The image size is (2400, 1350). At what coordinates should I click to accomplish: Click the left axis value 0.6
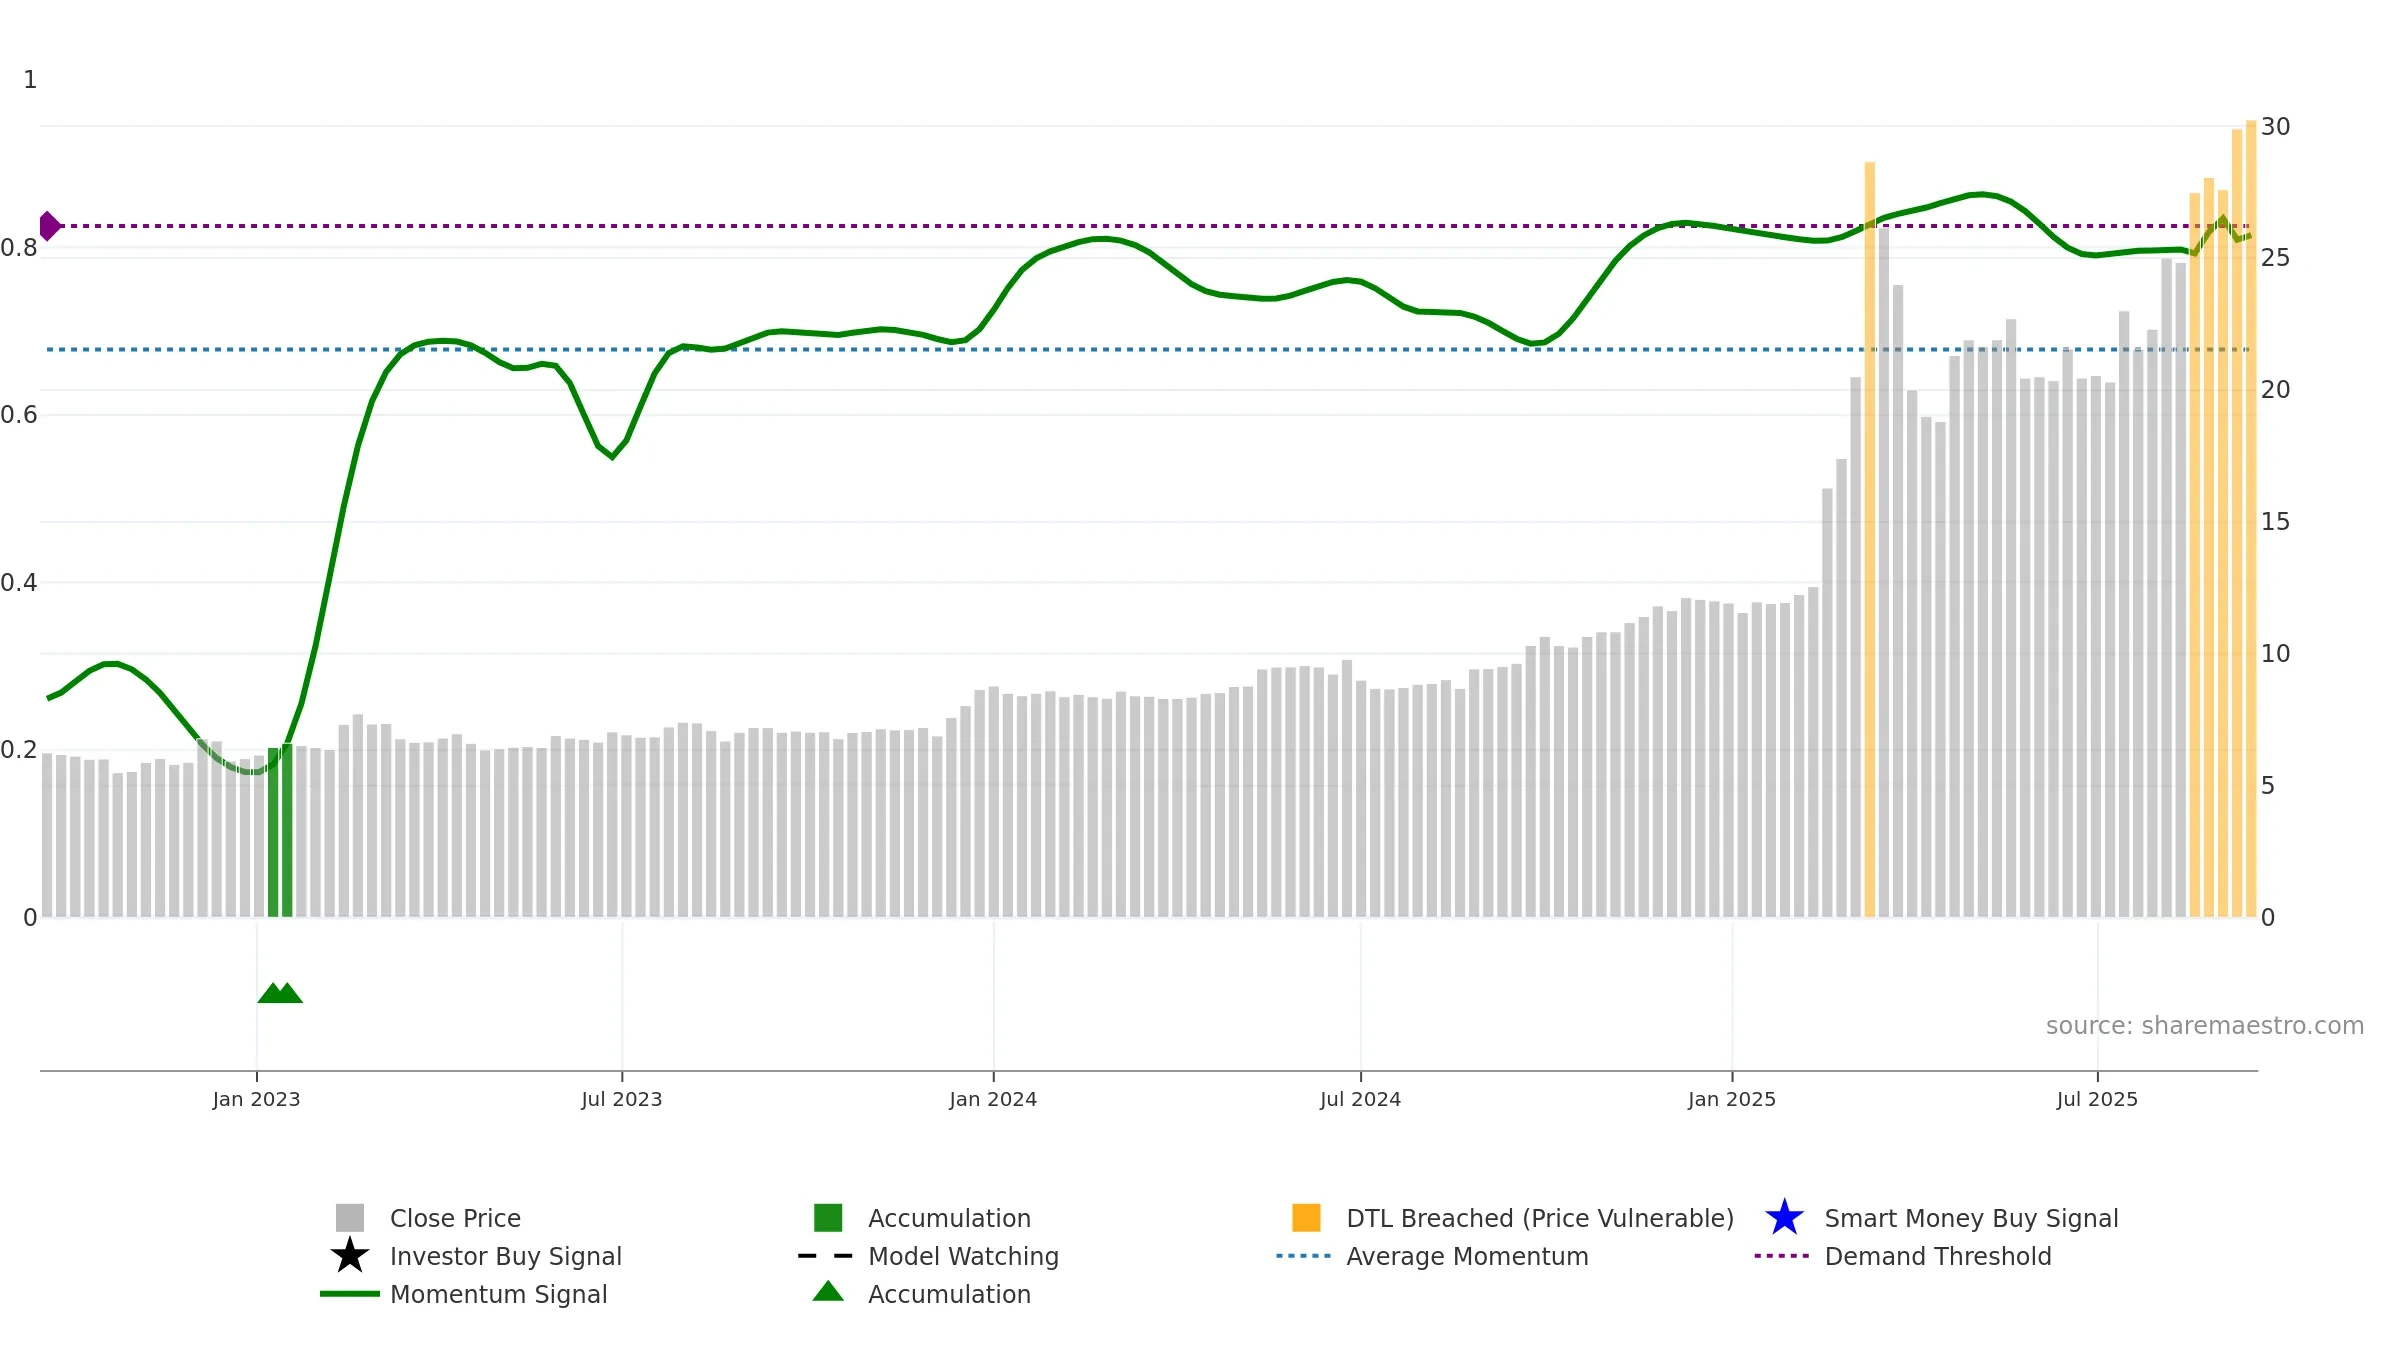[x=19, y=415]
